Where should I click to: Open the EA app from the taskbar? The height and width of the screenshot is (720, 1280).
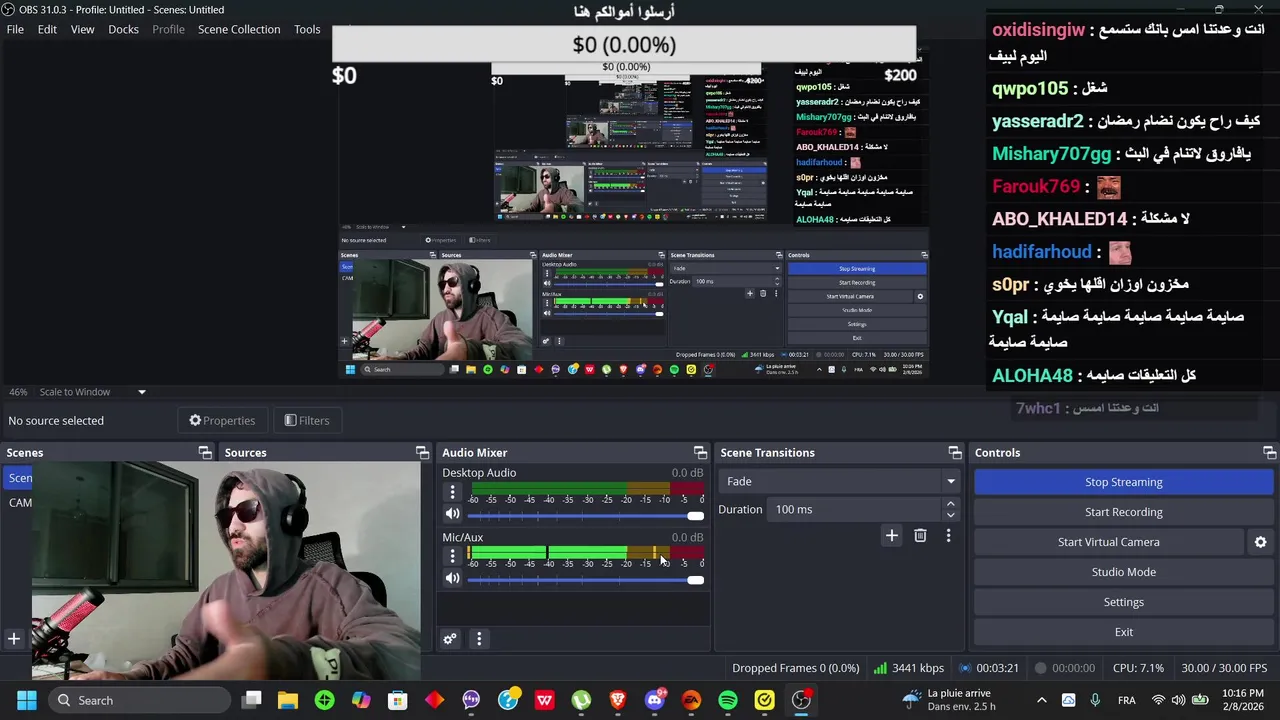point(691,700)
